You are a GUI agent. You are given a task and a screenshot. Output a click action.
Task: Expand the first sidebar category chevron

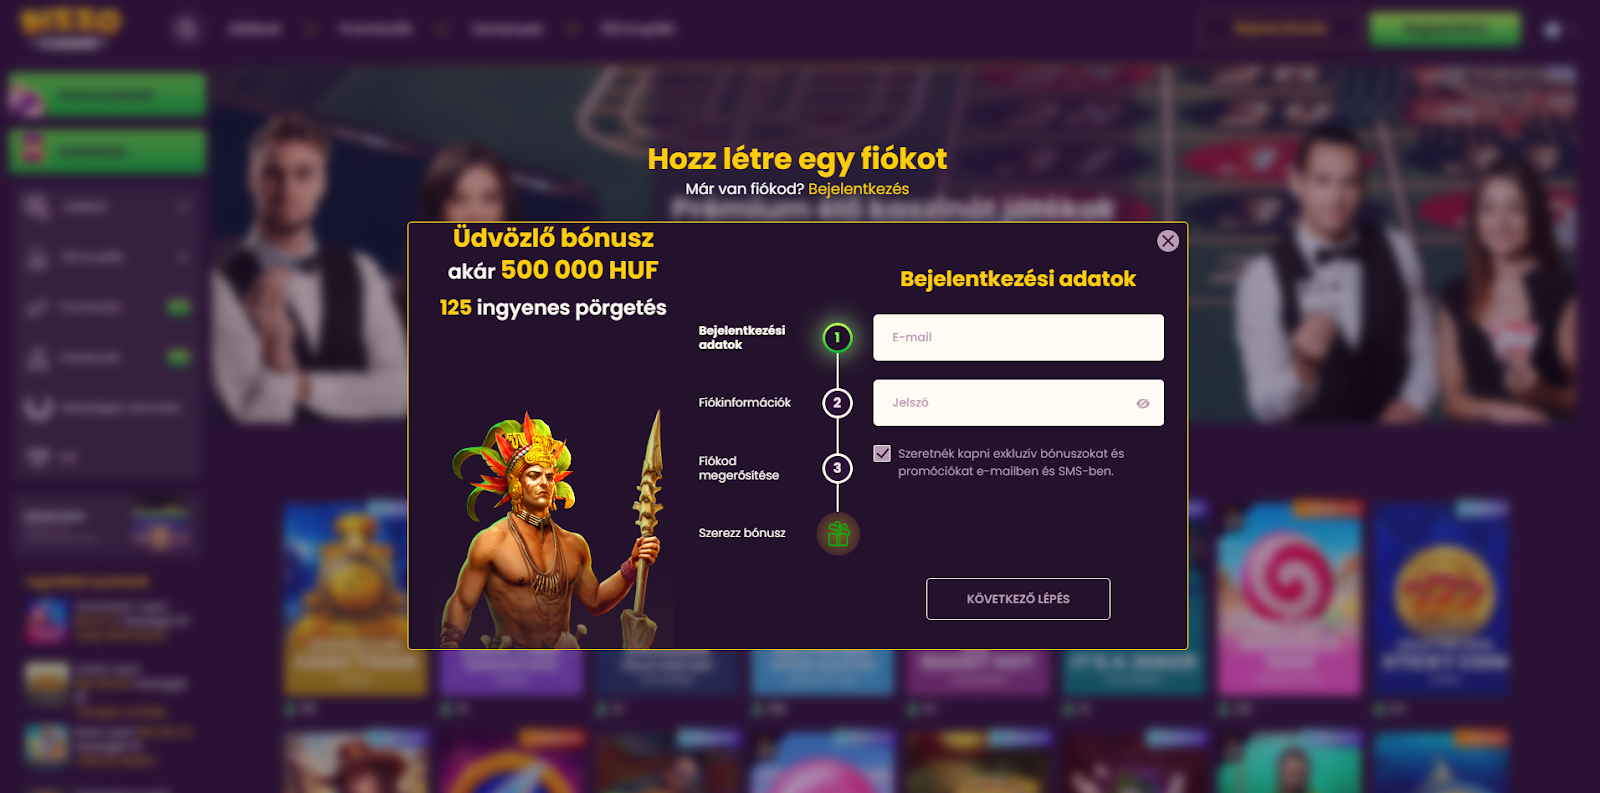coord(183,207)
